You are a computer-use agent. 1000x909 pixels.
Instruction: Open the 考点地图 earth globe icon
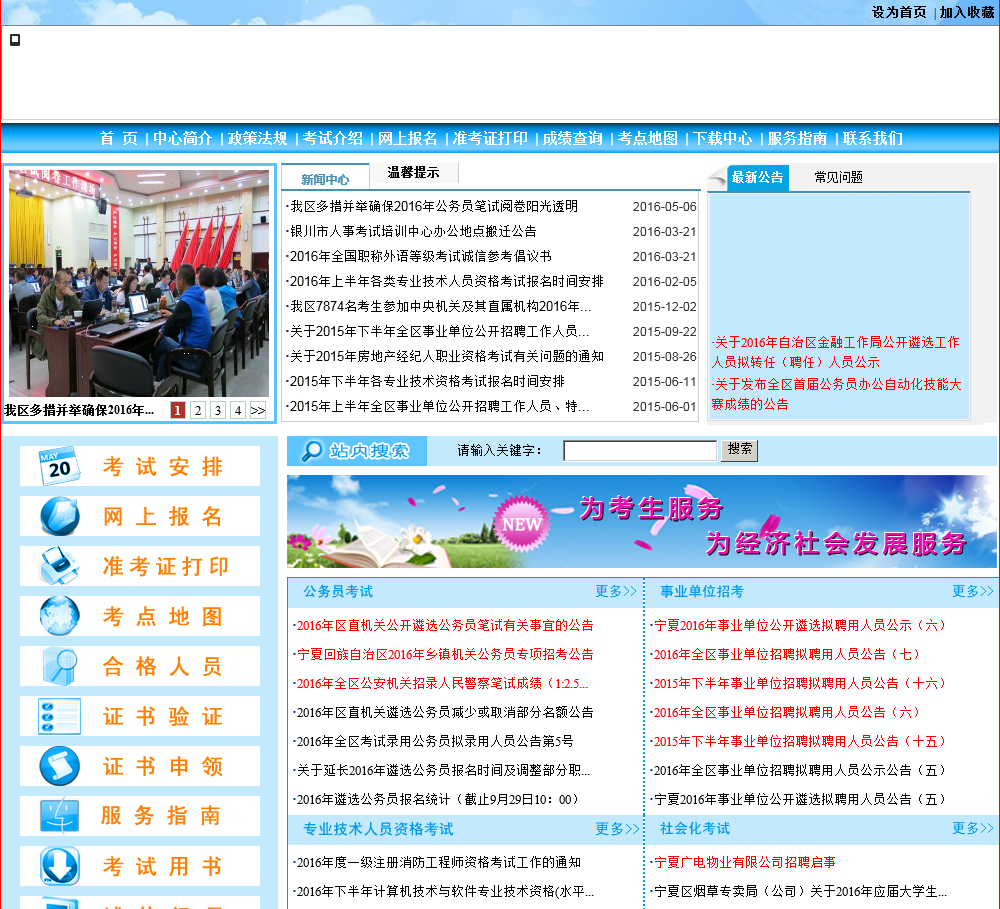coord(59,616)
